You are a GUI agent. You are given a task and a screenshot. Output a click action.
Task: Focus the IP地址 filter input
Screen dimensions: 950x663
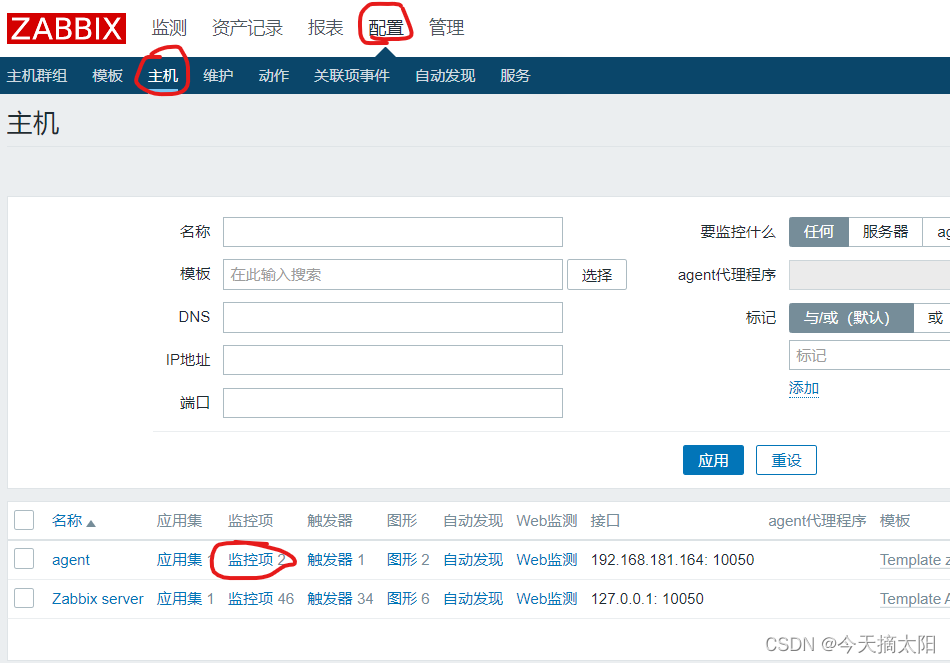[393, 360]
